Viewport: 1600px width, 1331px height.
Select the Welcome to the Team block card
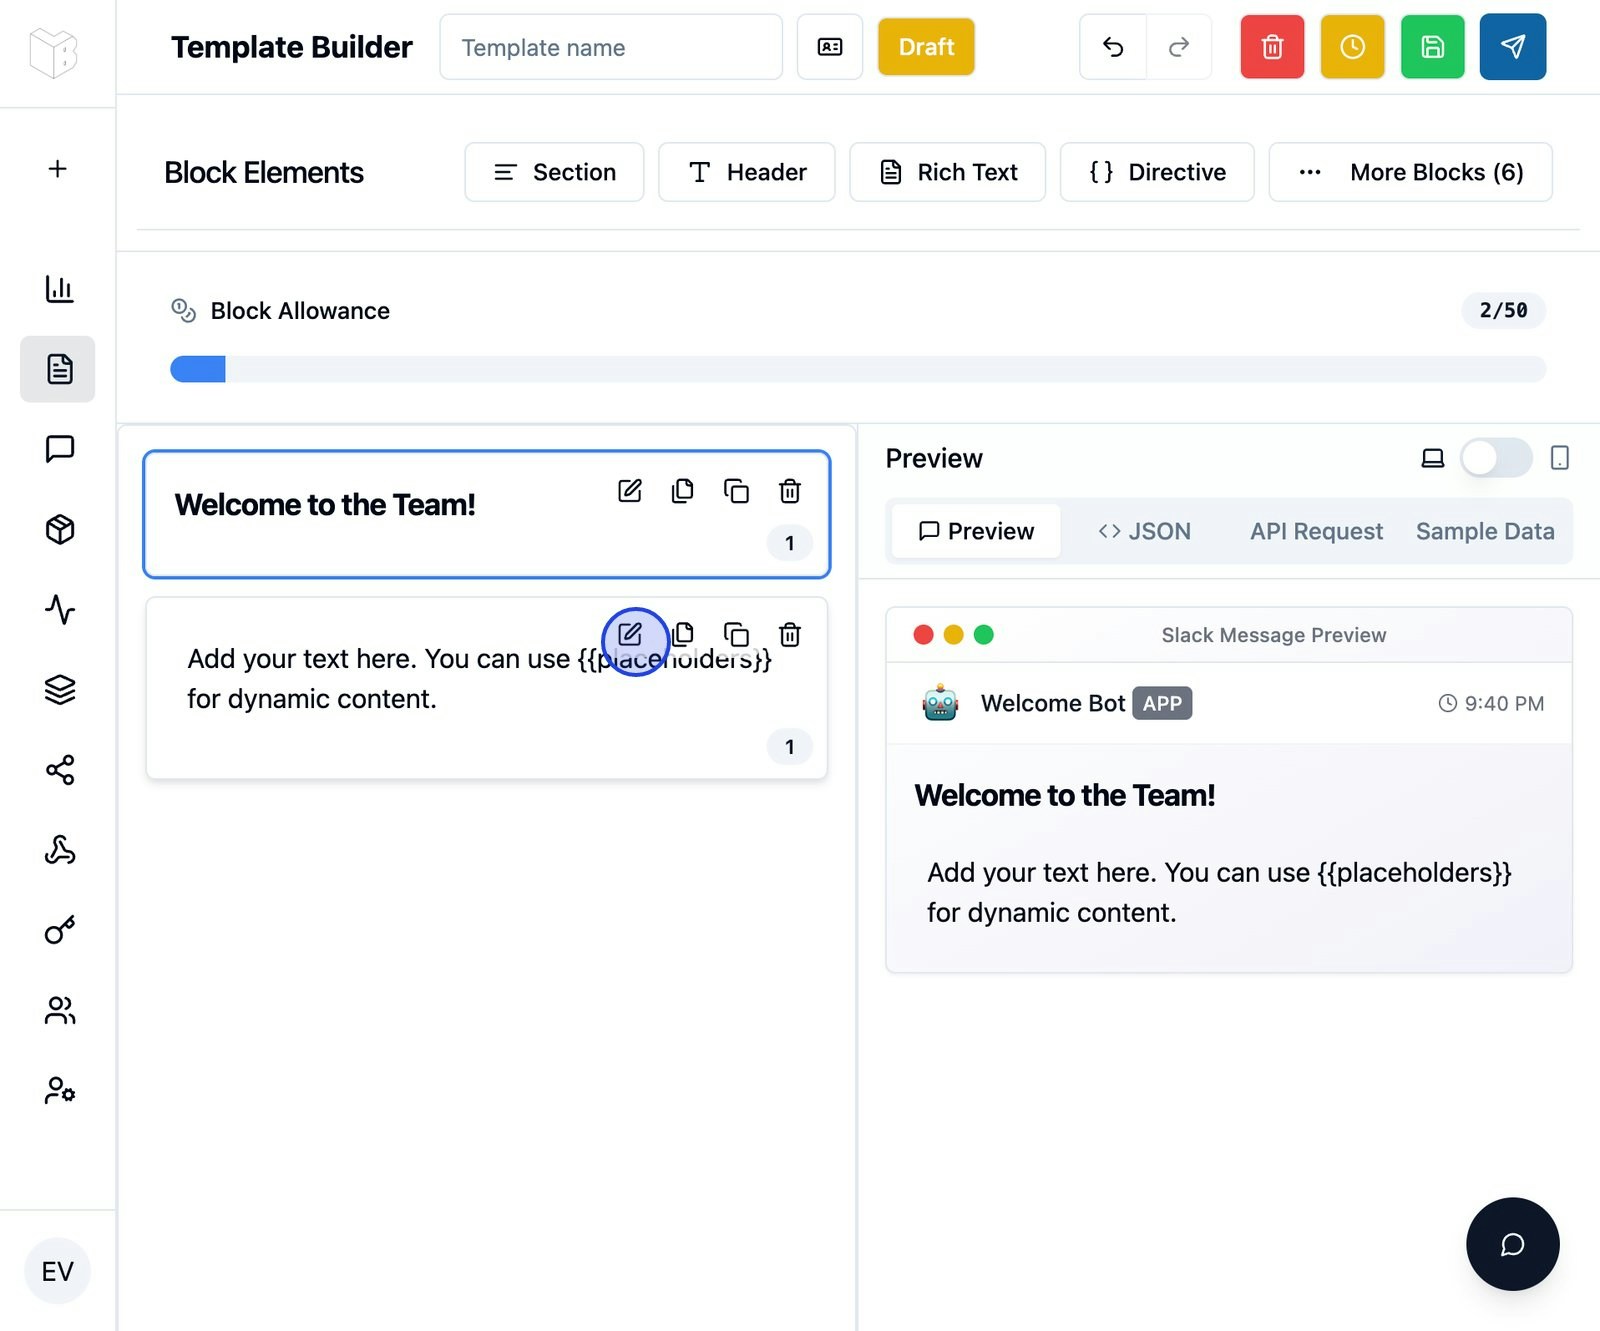point(487,514)
